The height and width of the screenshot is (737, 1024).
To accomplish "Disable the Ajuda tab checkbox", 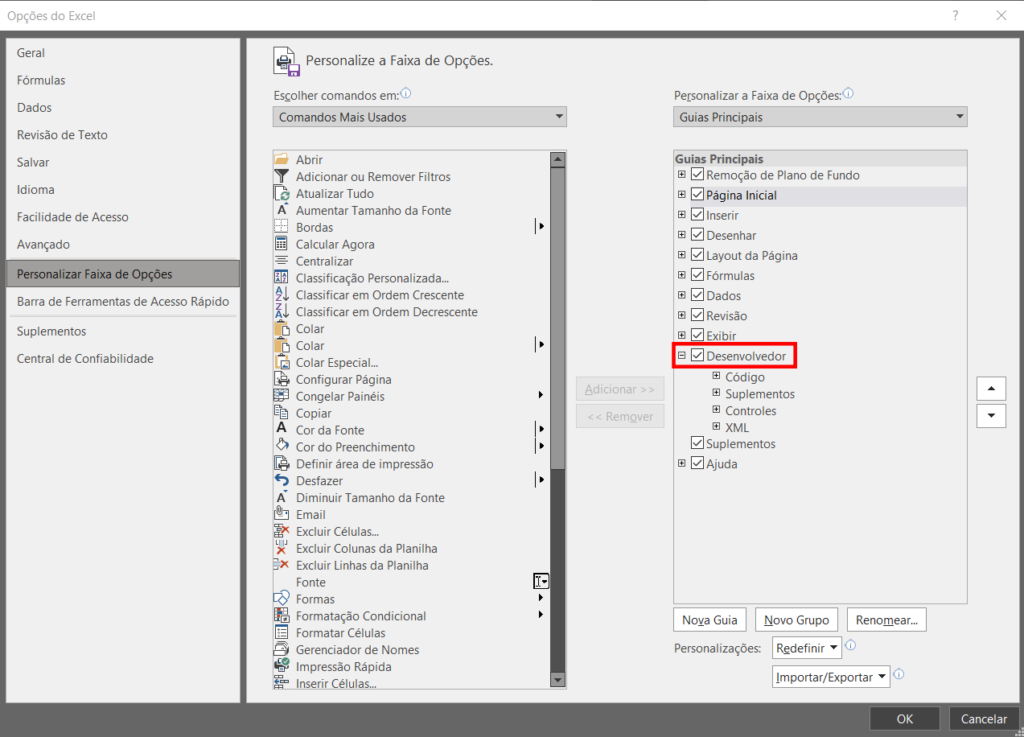I will coord(698,464).
